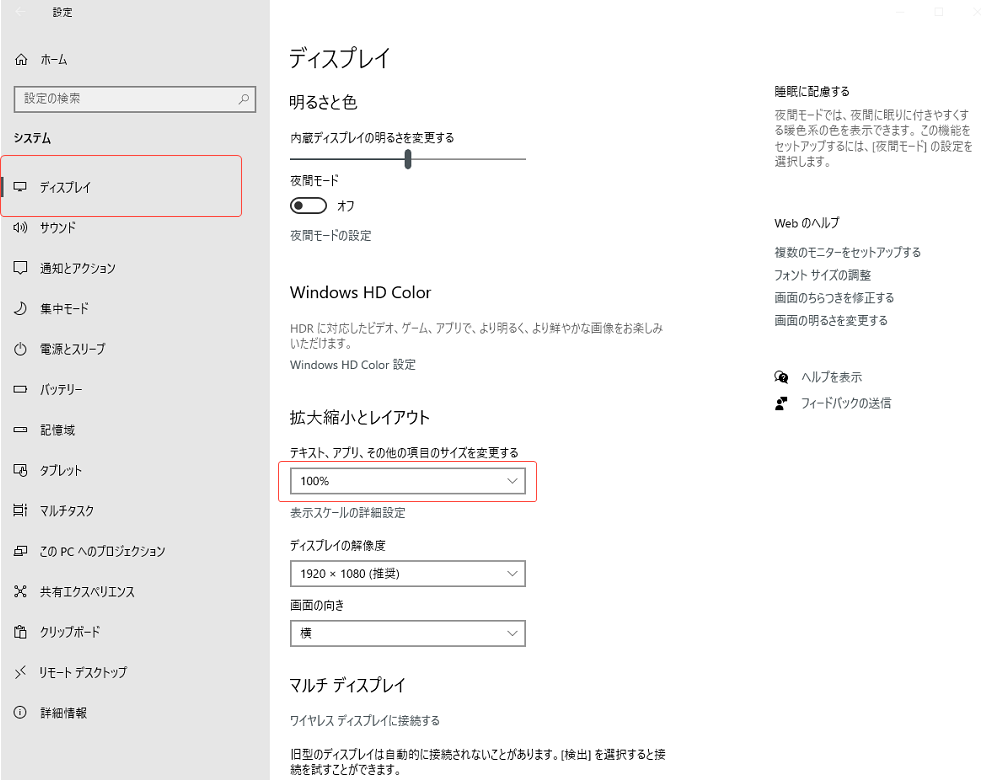Expand the 1920 × 1080 resolution dropdown
981x780 pixels.
point(407,573)
